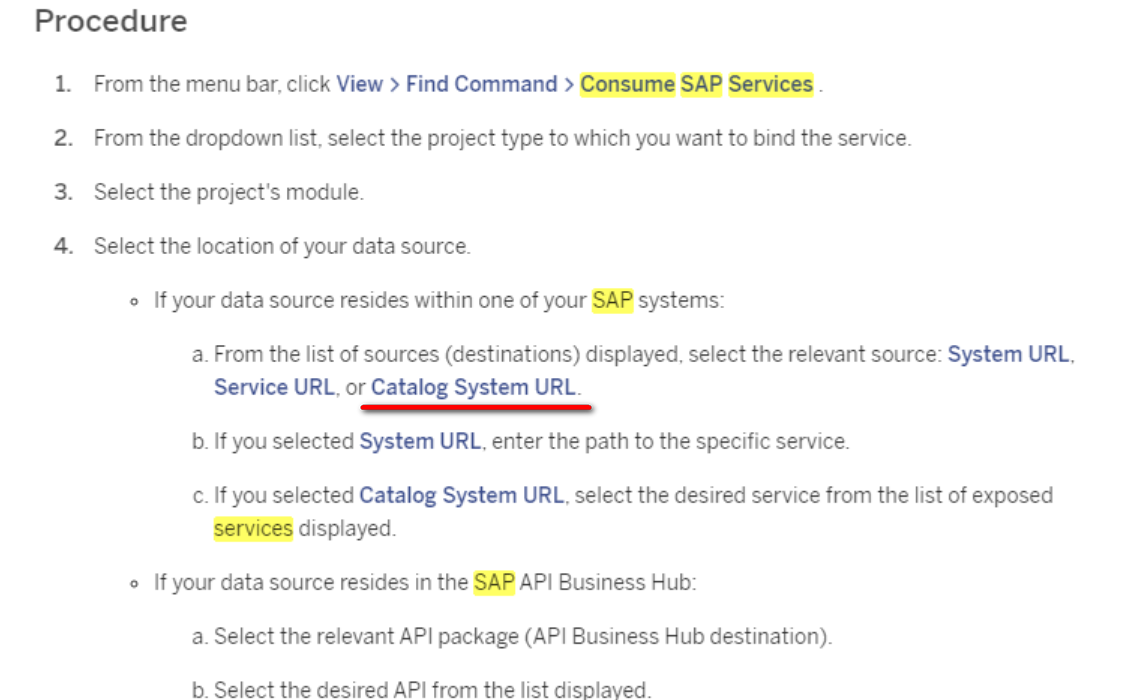Click 'If your data source resides within one of your SAP systems' line
The image size is (1143, 700).
(439, 300)
